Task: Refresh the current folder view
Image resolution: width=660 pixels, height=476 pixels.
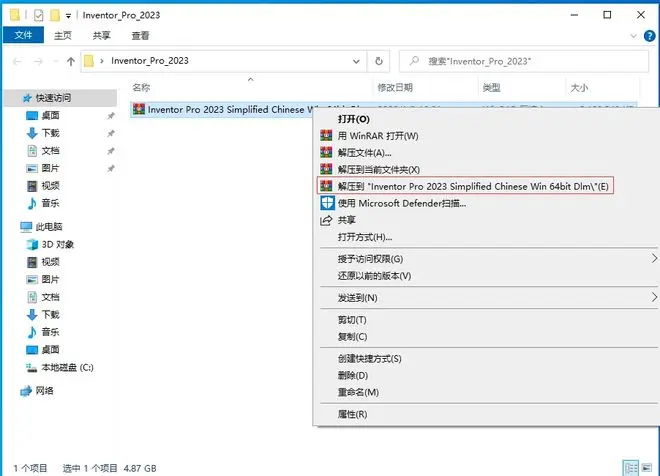Action: [x=379, y=61]
